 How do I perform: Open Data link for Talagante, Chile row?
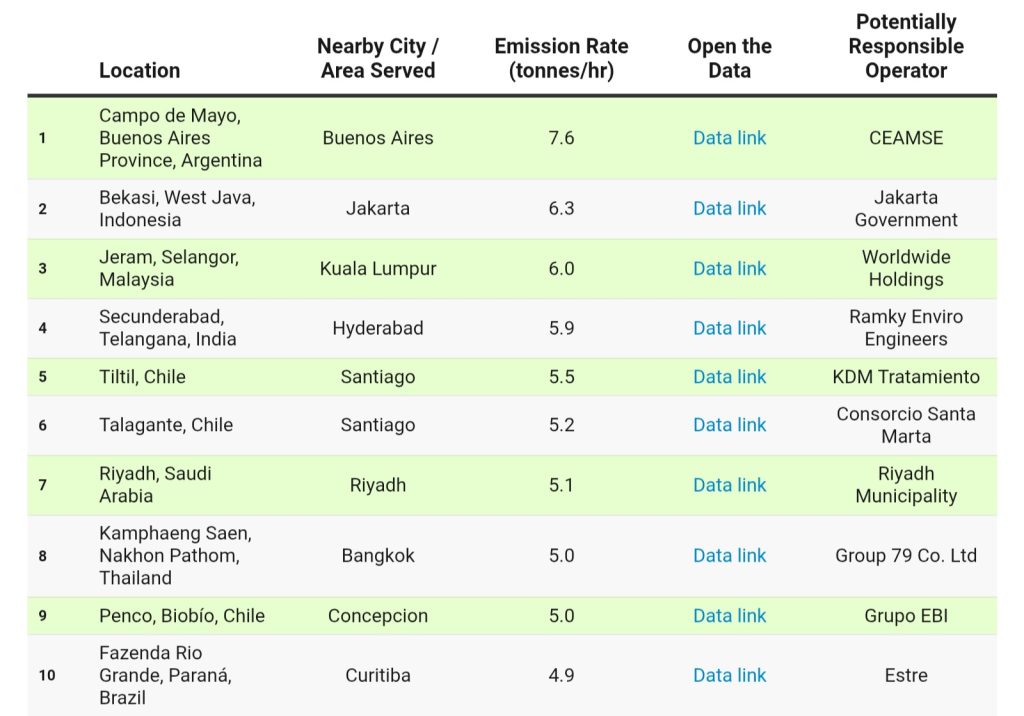pos(729,425)
